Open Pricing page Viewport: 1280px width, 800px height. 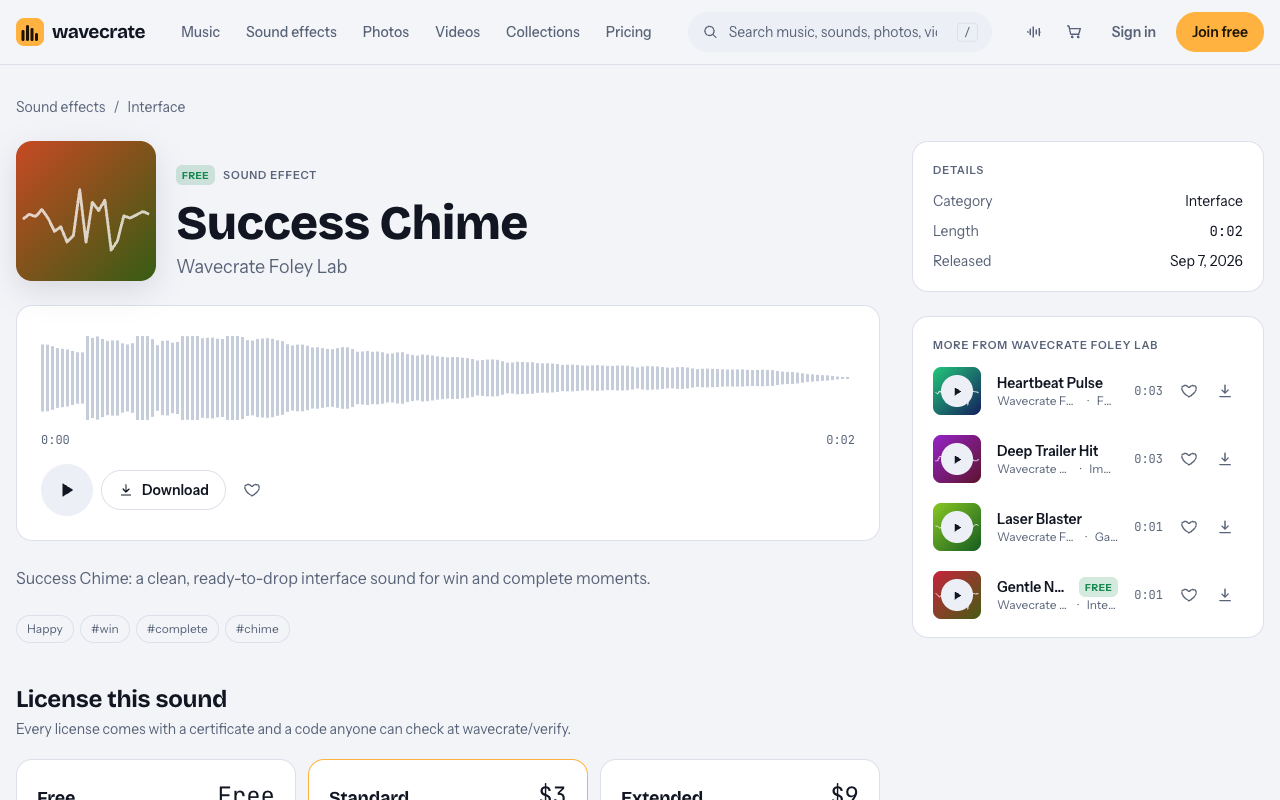[x=628, y=32]
